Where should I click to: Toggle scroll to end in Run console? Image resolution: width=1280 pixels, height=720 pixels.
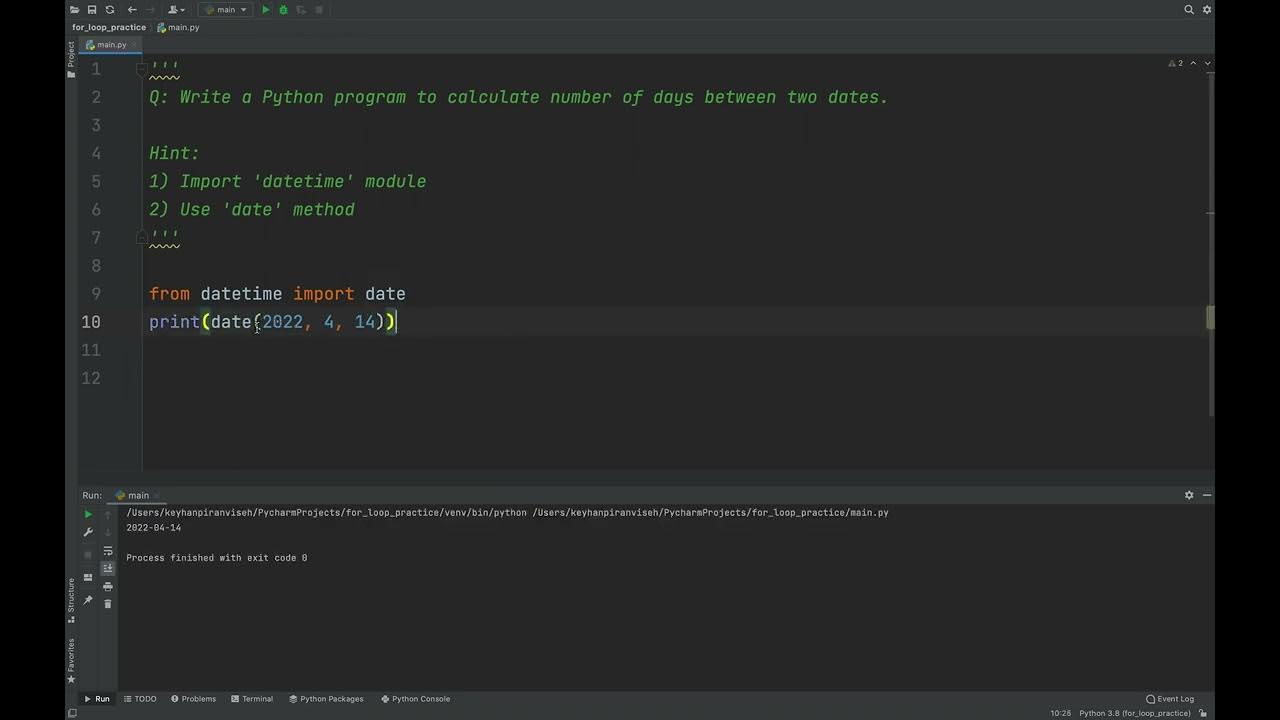[x=108, y=569]
